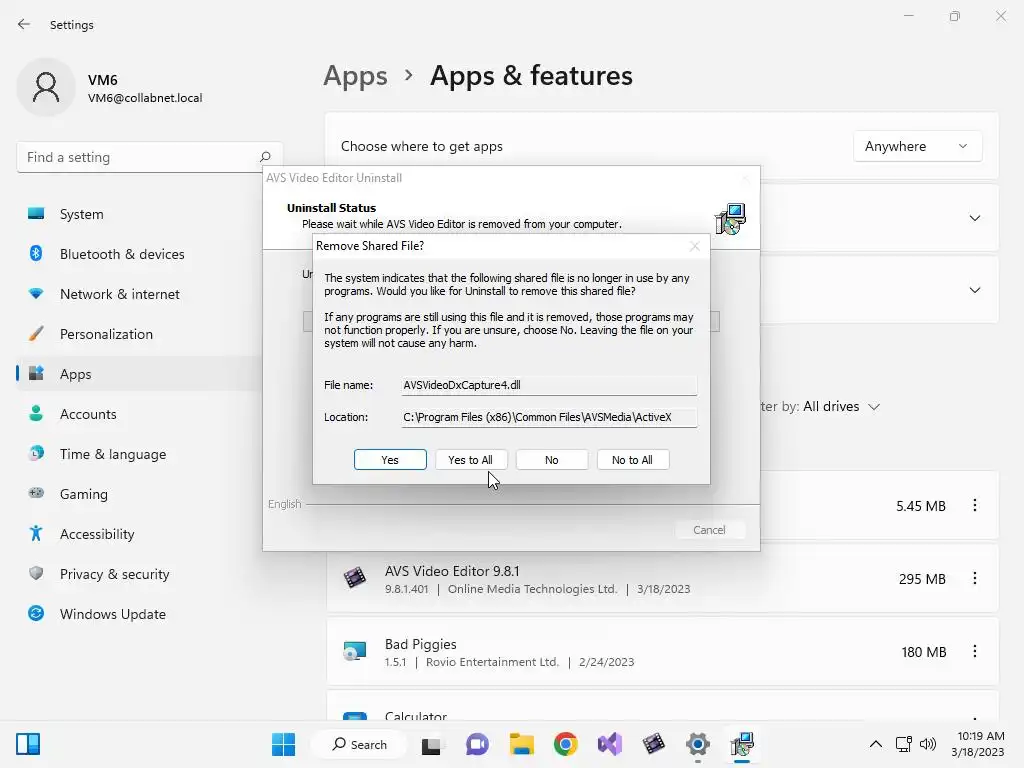
Task: Open Task View on taskbar
Action: pos(431,744)
